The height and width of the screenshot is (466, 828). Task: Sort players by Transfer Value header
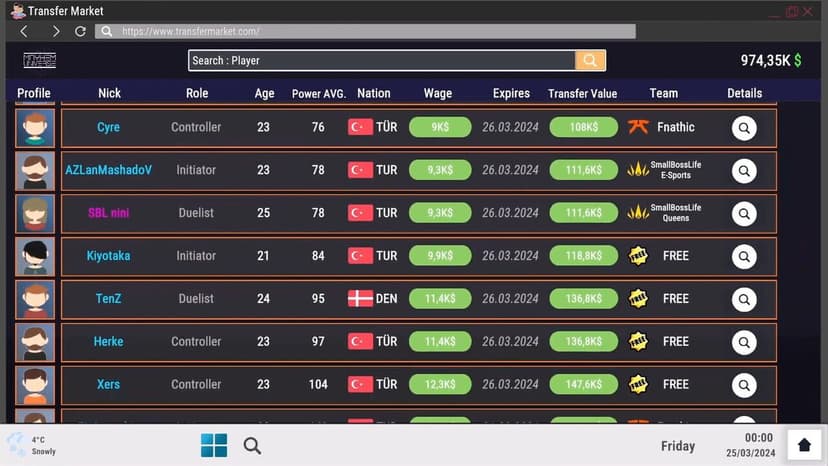[582, 94]
